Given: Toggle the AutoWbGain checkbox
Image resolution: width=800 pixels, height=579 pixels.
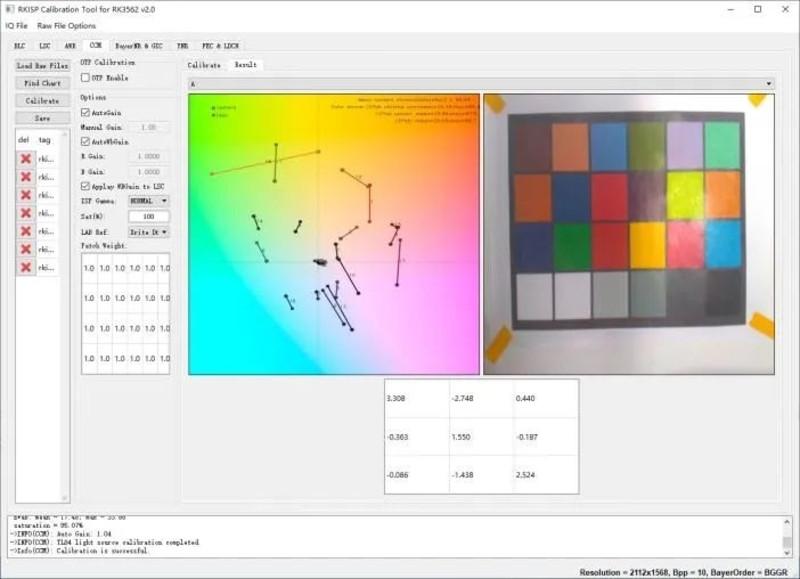Looking at the screenshot, I should 85,141.
